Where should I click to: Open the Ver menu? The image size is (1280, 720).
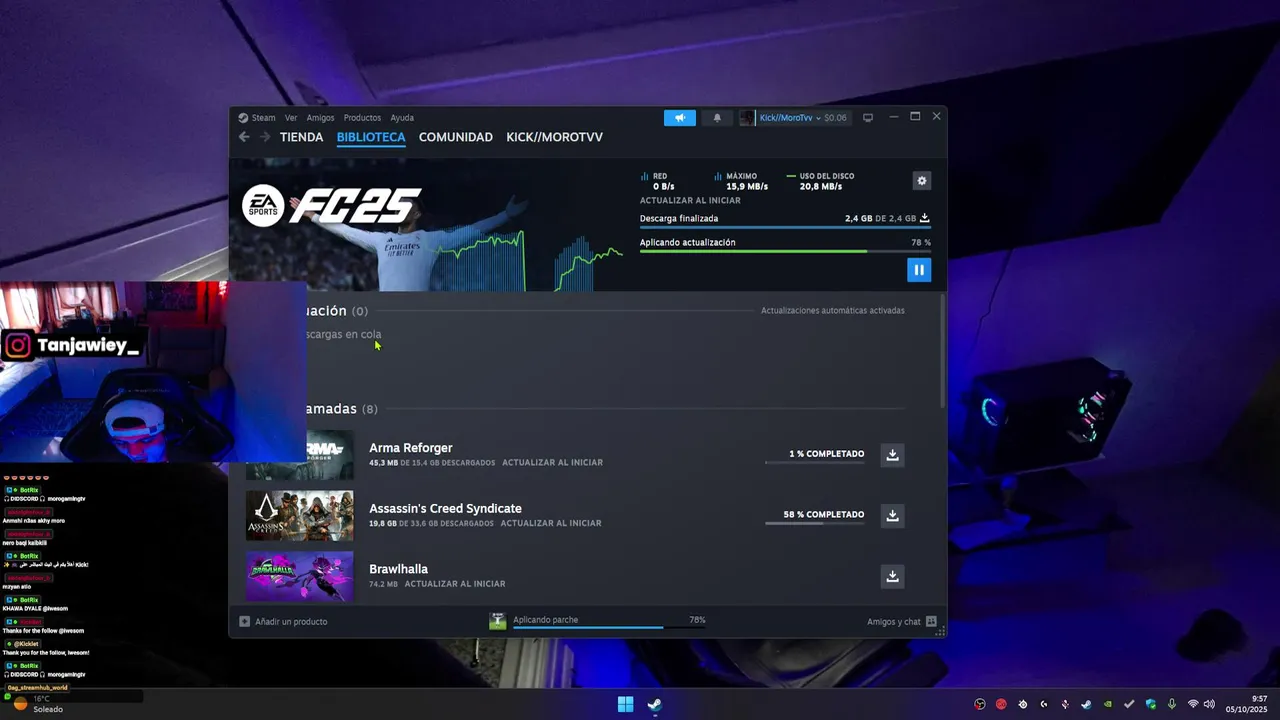290,117
